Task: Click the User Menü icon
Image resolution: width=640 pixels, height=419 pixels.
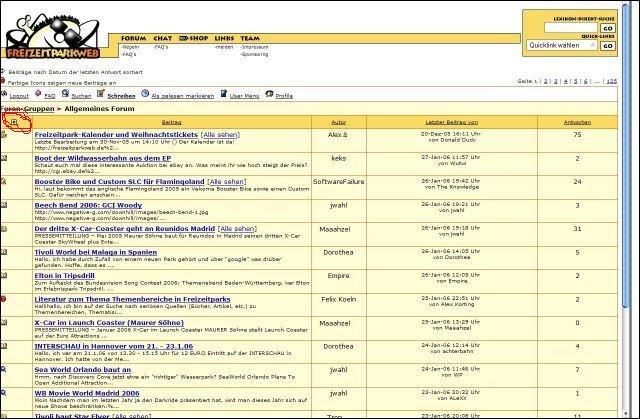Action: click(224, 93)
